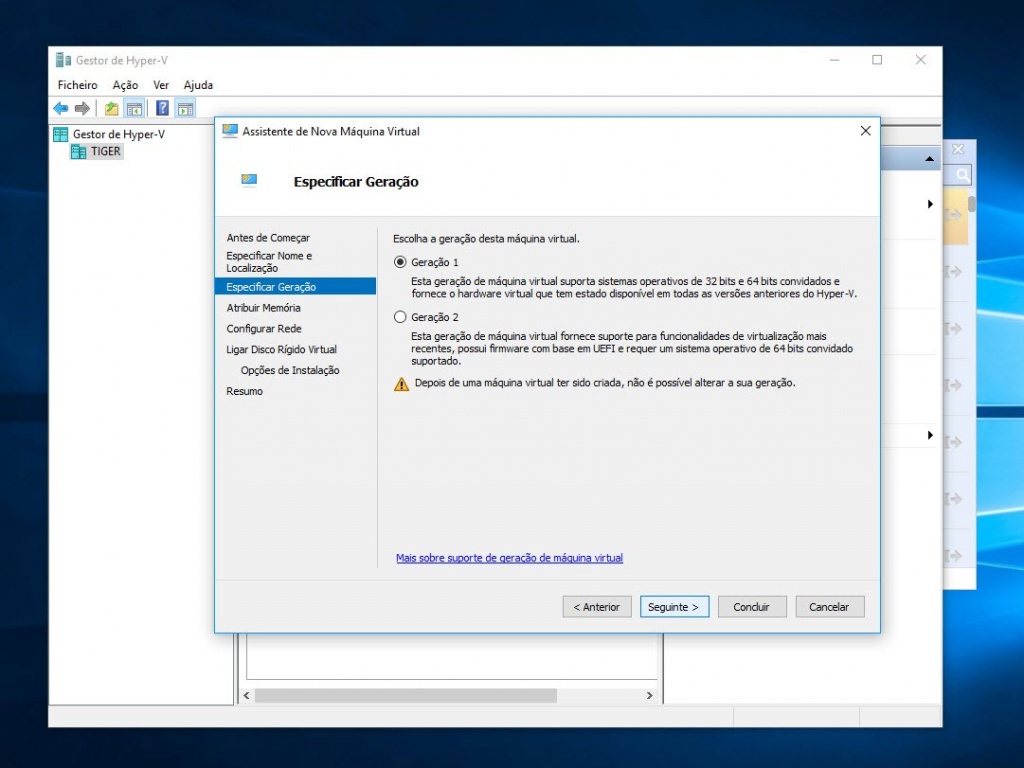Expand the lower Actions pane submenu arrow
1024x768 pixels.
929,435
